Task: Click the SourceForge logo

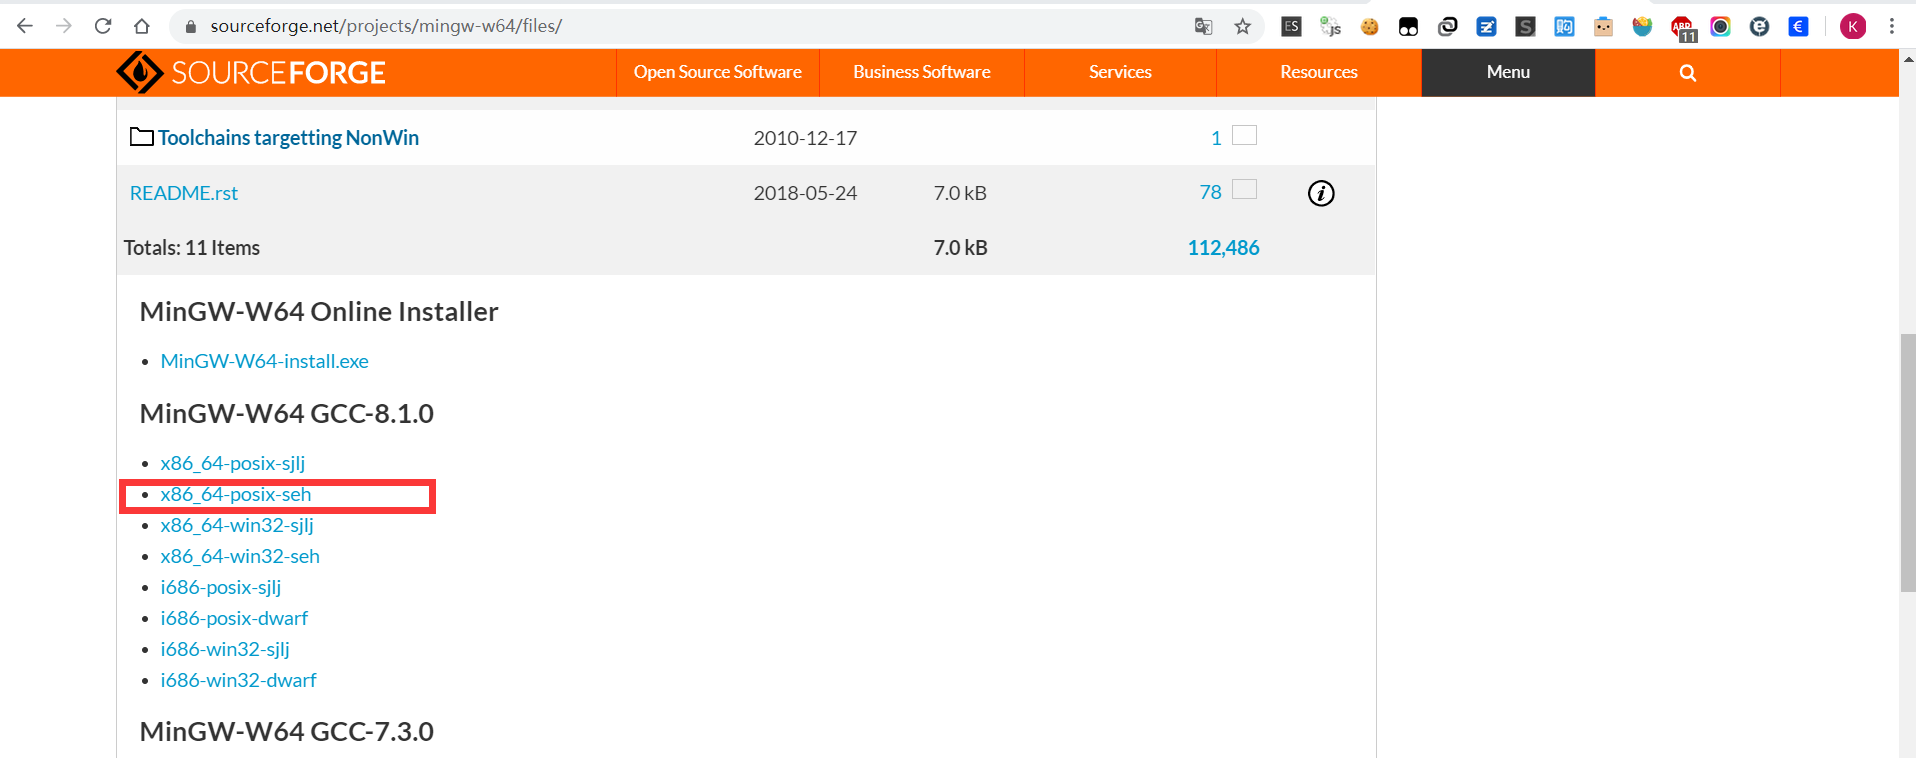Action: point(251,72)
